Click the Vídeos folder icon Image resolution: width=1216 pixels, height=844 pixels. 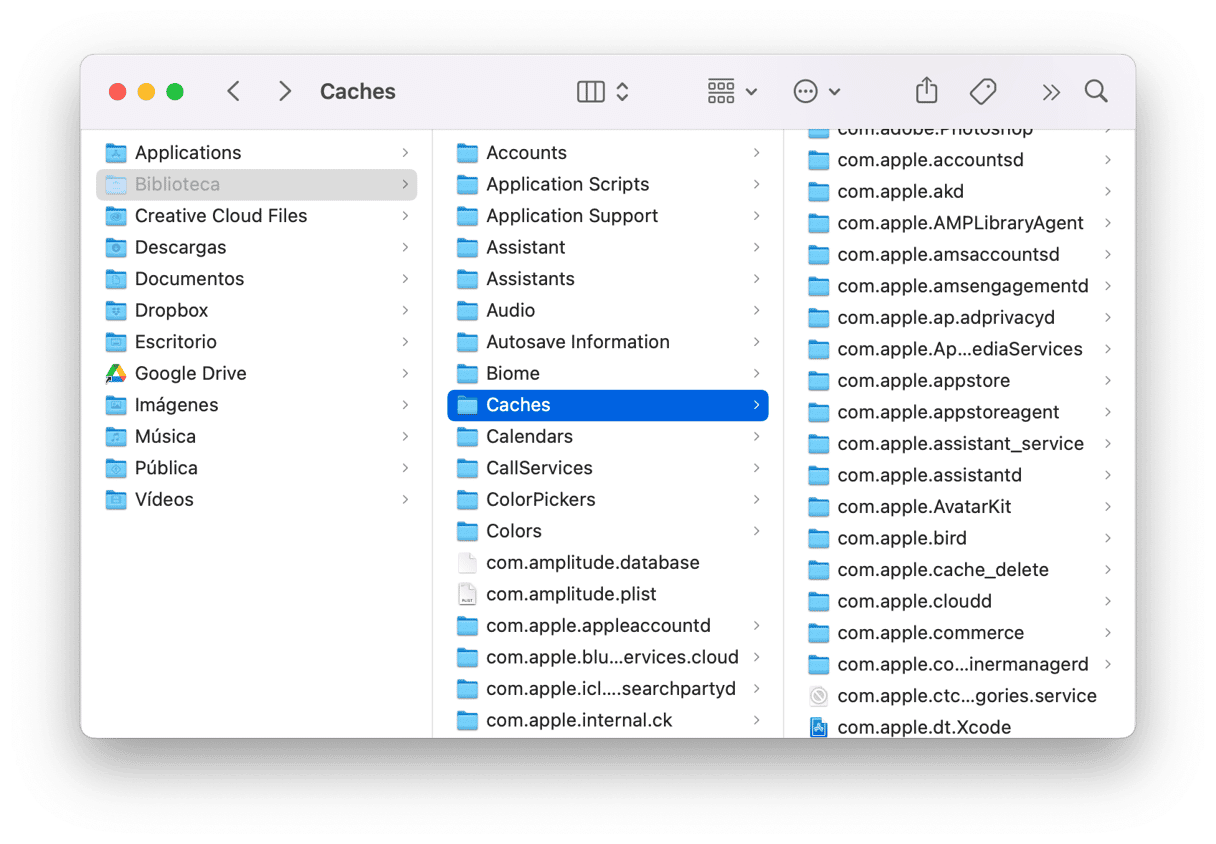(x=117, y=499)
